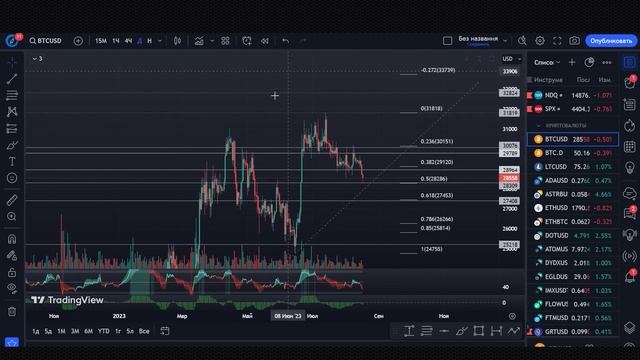This screenshot has height=360, width=640.
Task: Select the NDQ watchlist row
Action: pyautogui.click(x=572, y=95)
